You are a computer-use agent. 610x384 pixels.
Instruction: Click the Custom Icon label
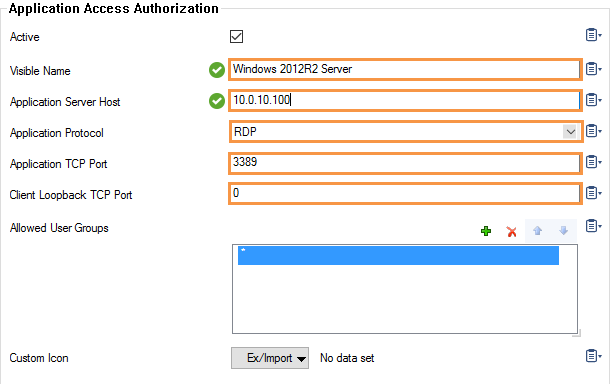(x=39, y=358)
